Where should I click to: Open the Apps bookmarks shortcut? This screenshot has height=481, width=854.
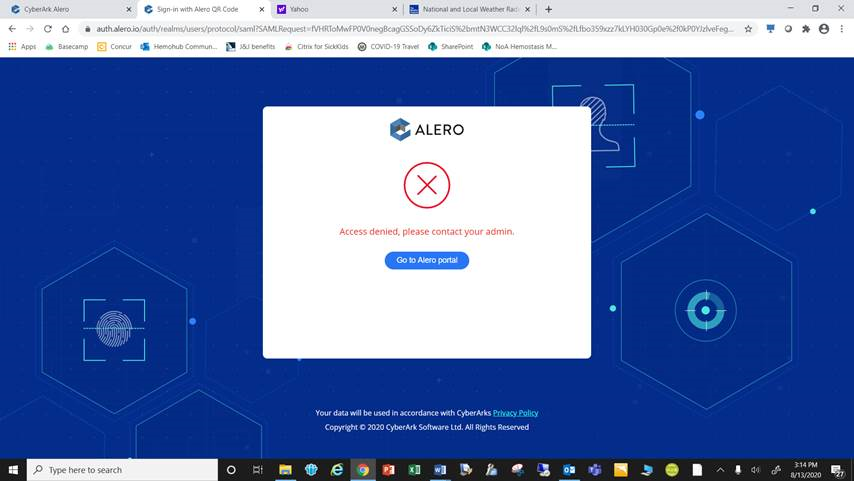pos(22,47)
